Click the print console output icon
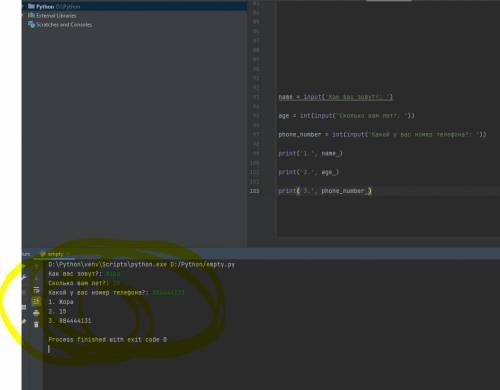Viewport: 500px width, 390px height. (36, 313)
